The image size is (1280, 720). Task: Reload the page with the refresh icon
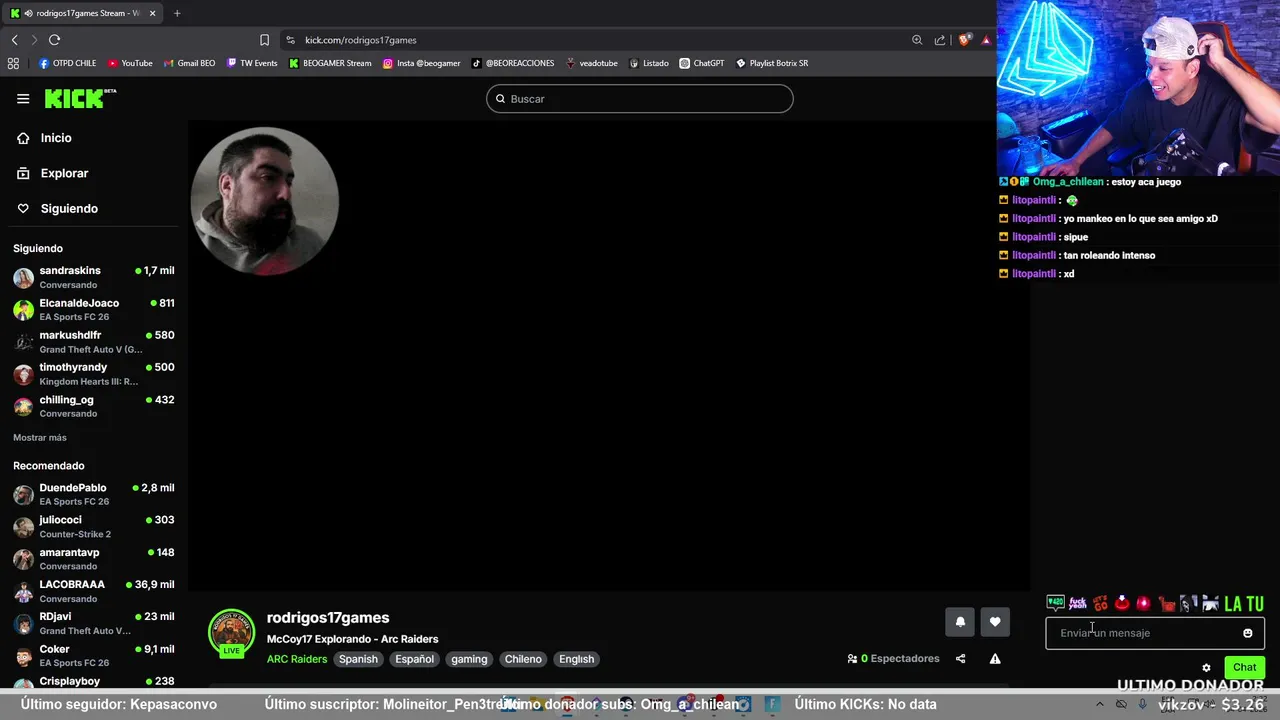point(55,40)
